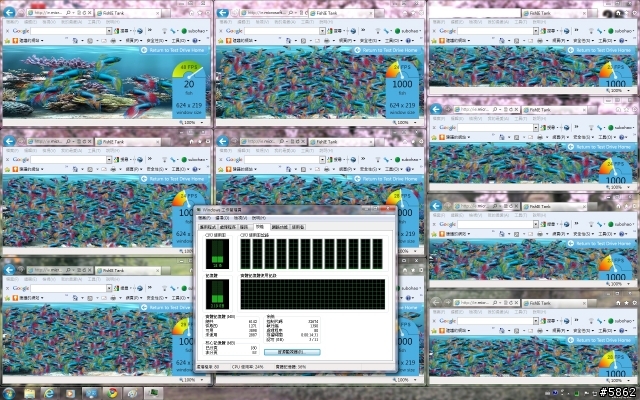Click Internet Explorer taskbar icon
The height and width of the screenshot is (400, 640).
[x=49, y=393]
